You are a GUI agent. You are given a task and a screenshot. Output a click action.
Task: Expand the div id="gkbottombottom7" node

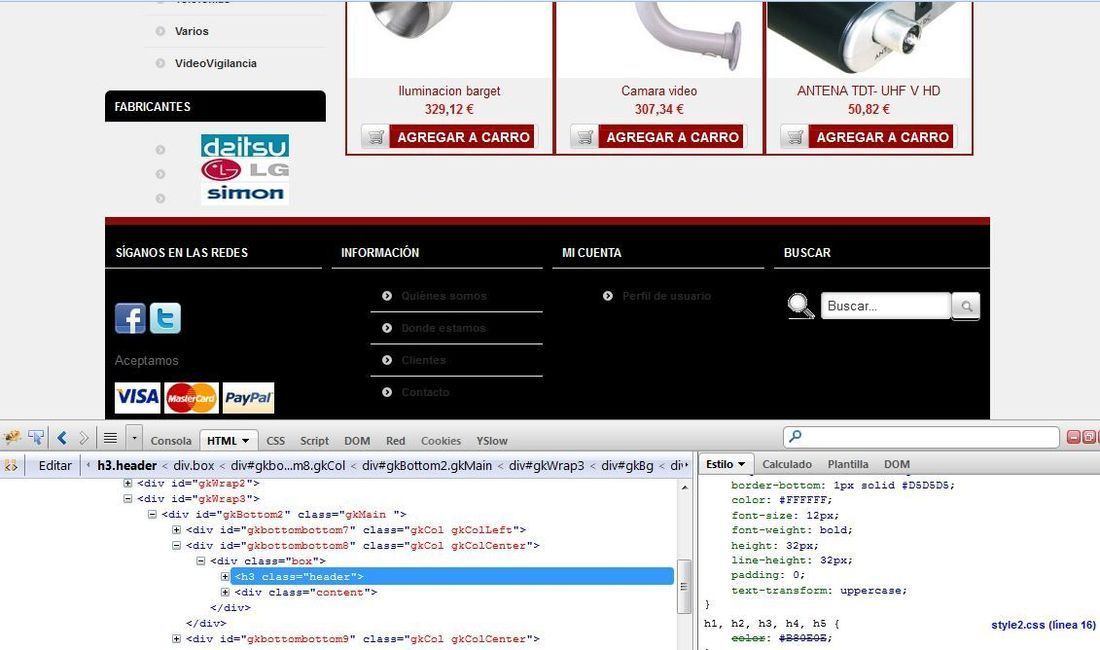click(x=176, y=529)
